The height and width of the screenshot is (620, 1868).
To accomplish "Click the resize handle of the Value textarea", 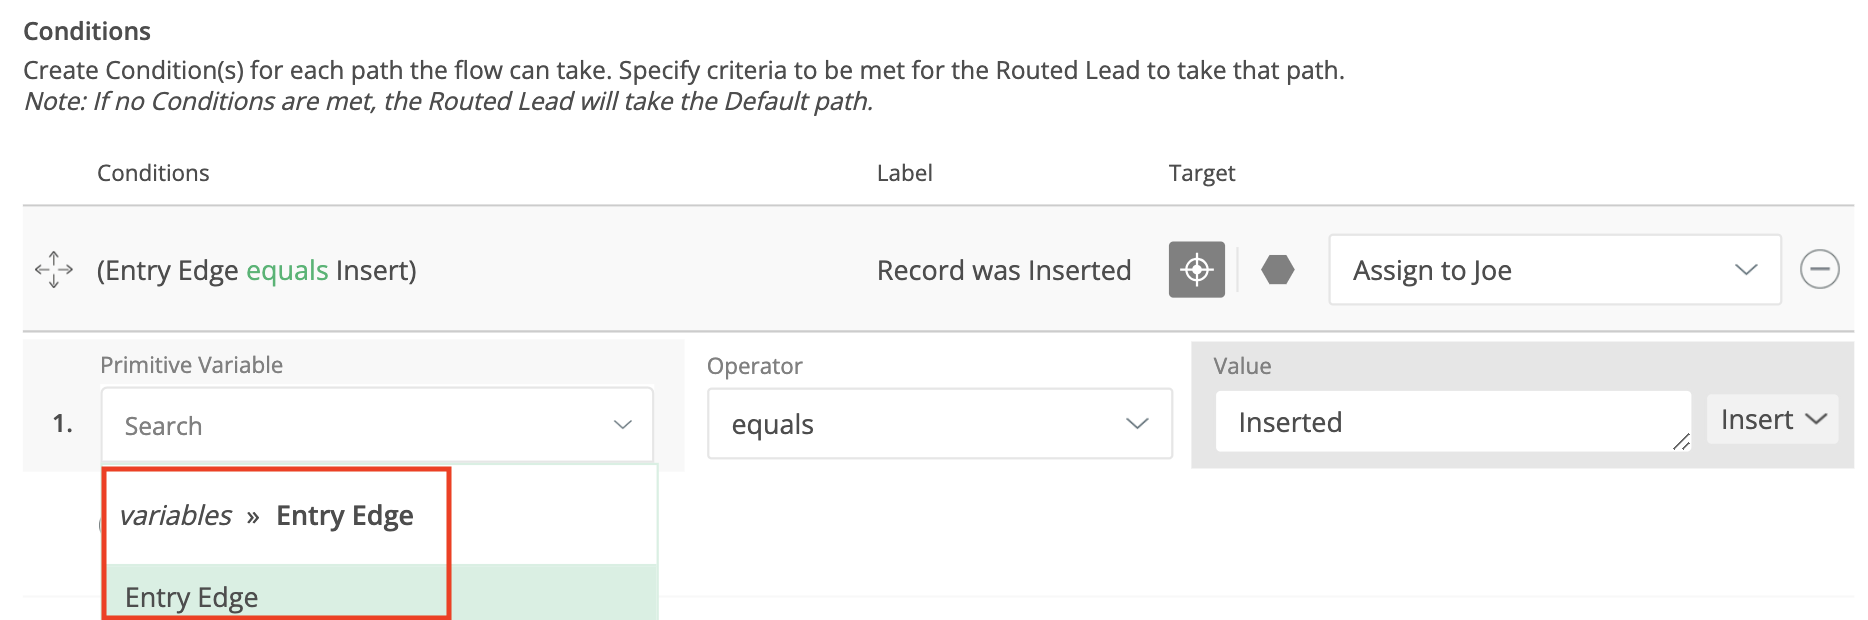I will tap(1681, 441).
